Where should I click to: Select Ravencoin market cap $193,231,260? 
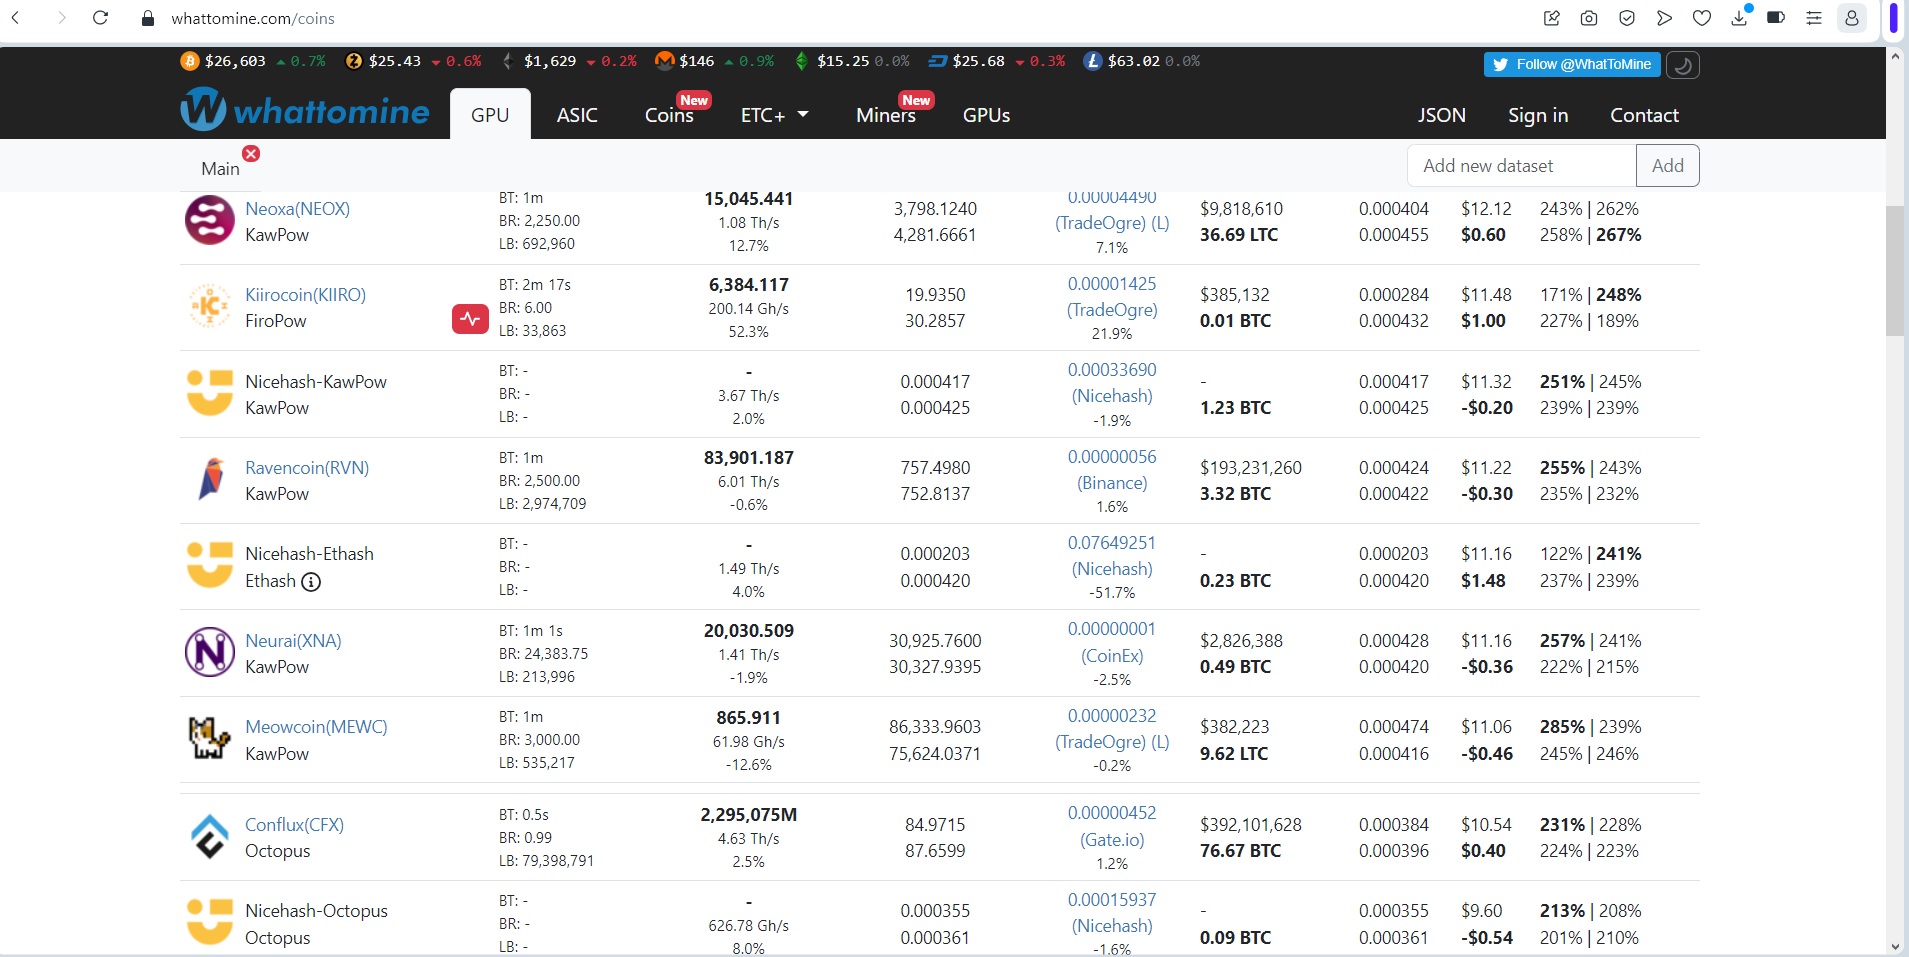(1251, 468)
